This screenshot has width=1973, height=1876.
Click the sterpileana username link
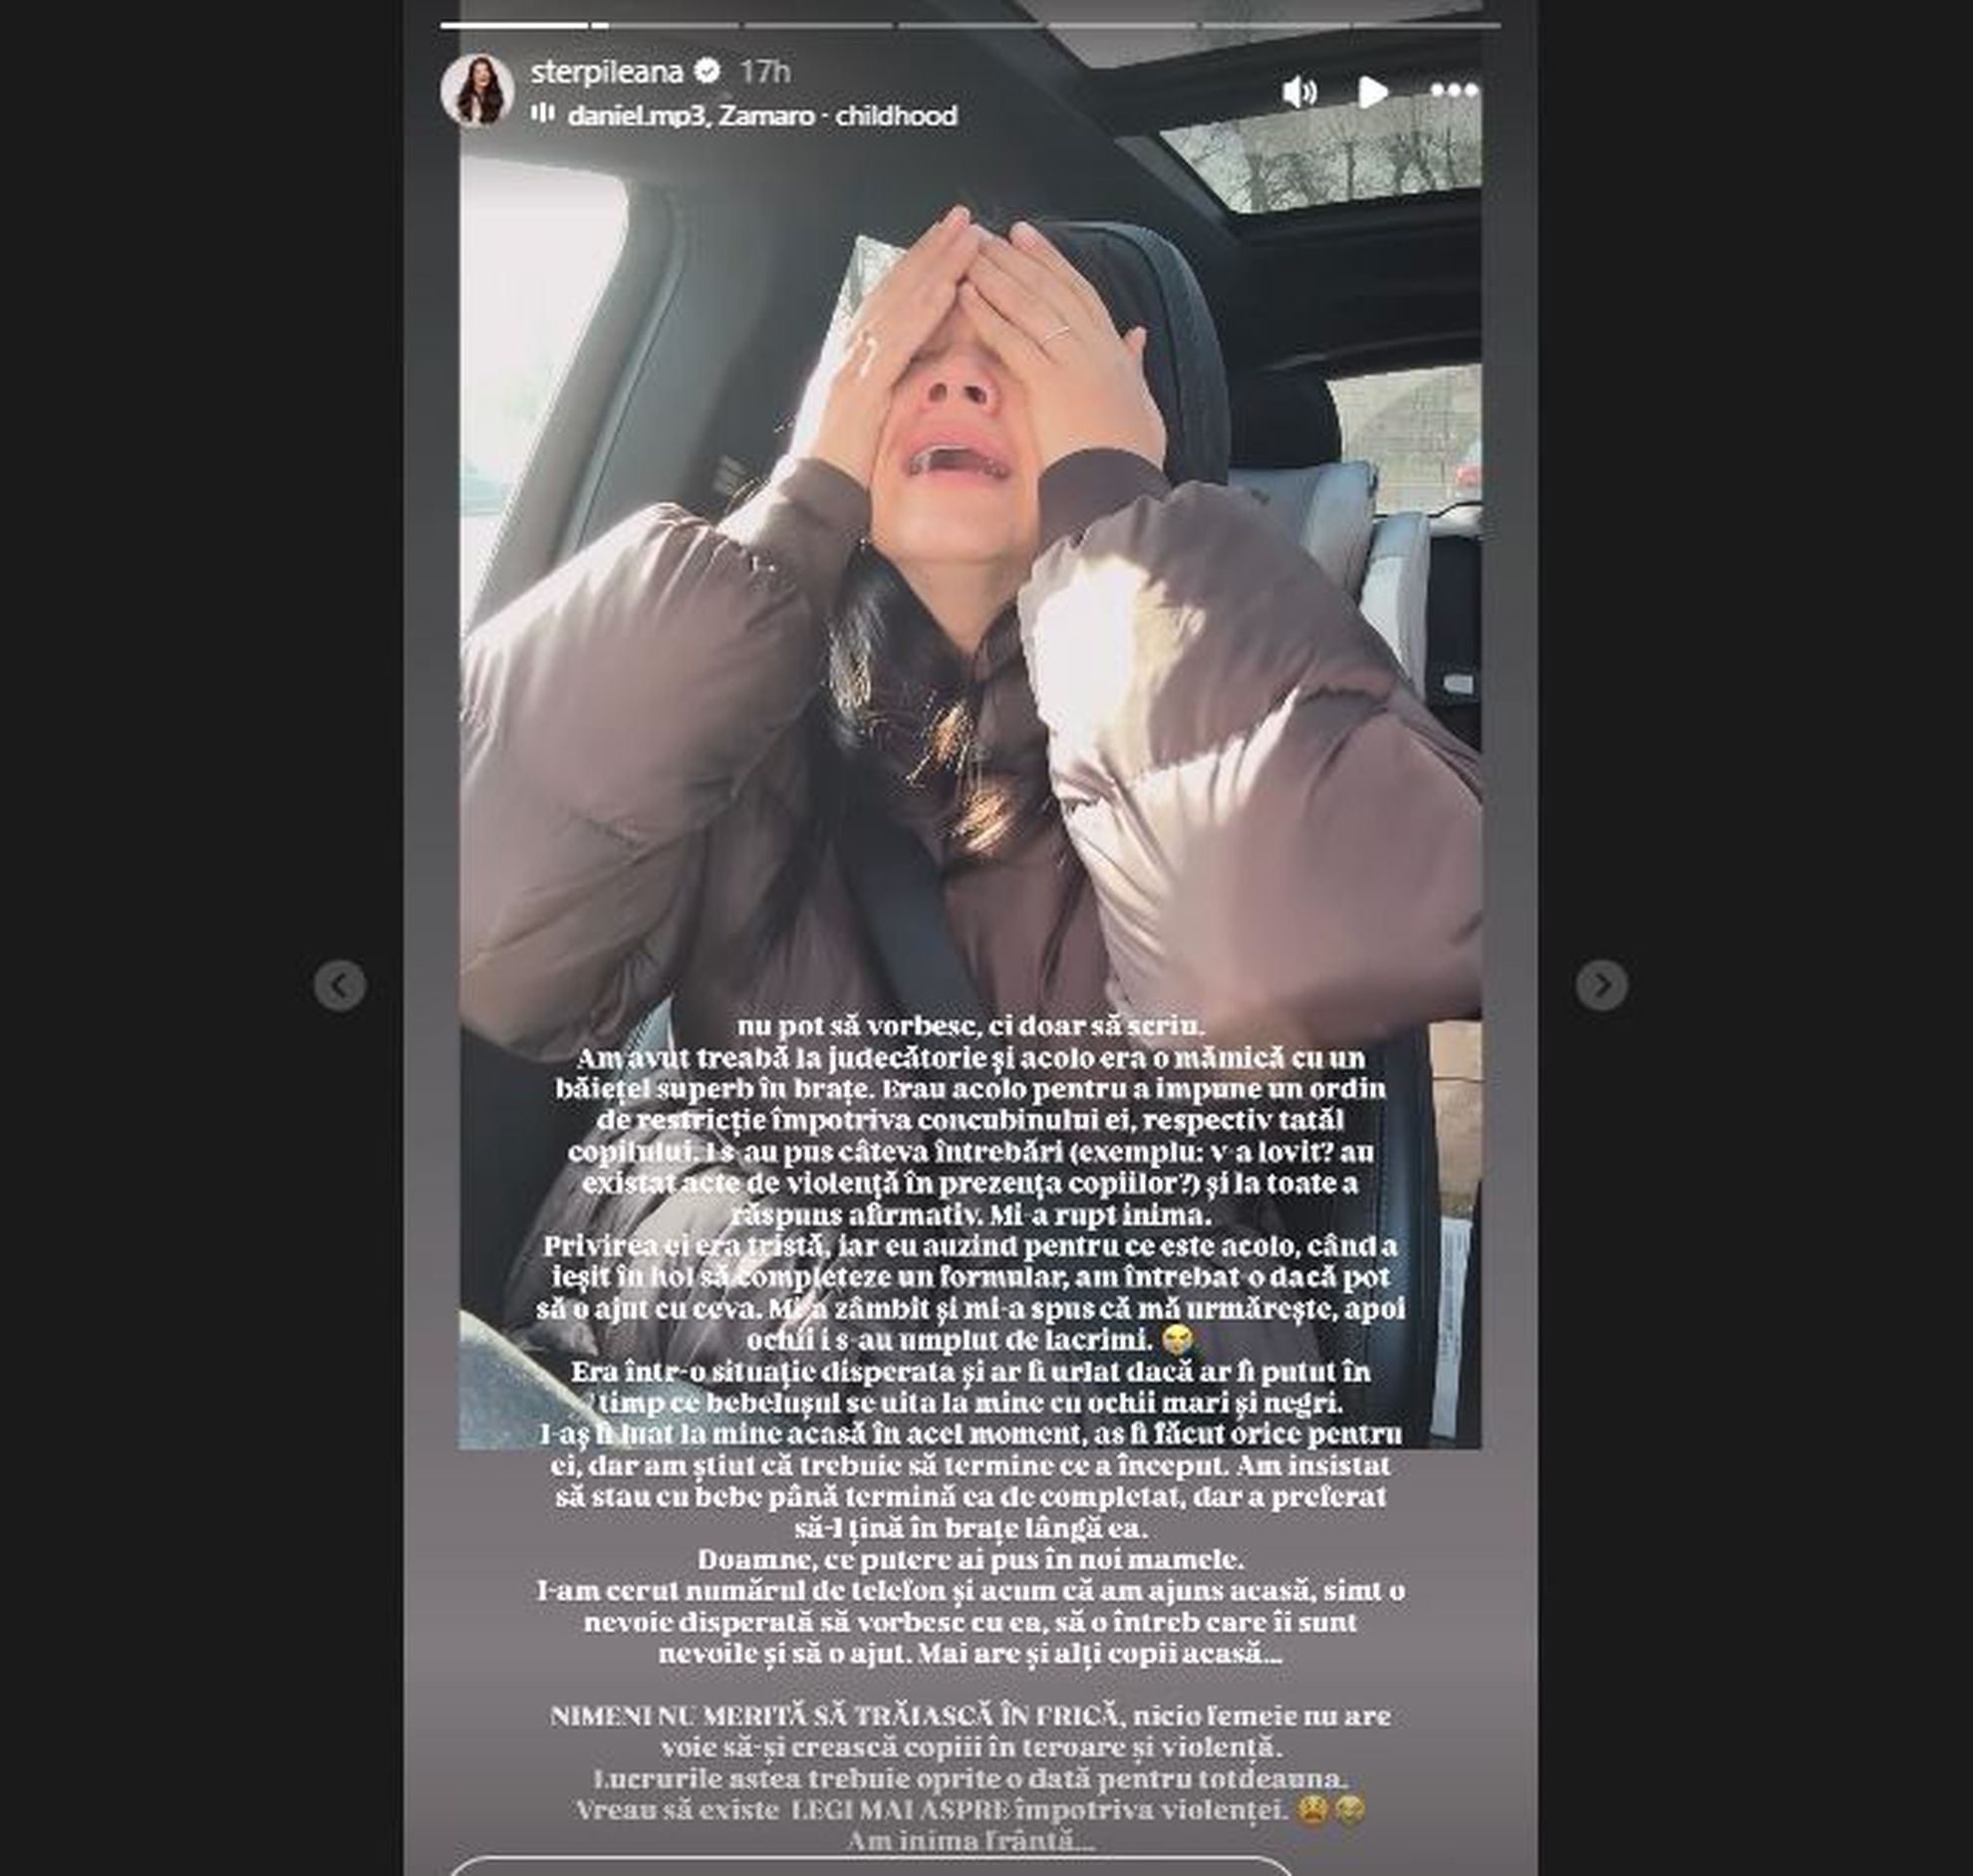[607, 72]
